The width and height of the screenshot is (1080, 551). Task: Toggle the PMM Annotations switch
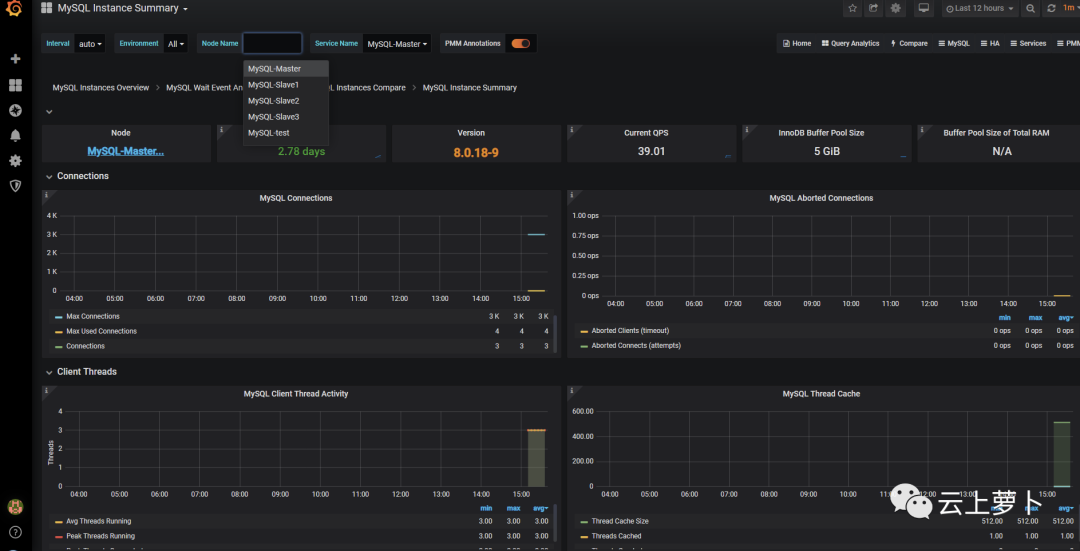pyautogui.click(x=521, y=43)
